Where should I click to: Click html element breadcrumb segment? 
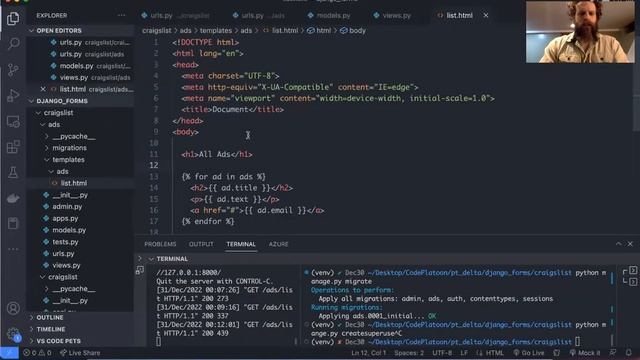319,31
